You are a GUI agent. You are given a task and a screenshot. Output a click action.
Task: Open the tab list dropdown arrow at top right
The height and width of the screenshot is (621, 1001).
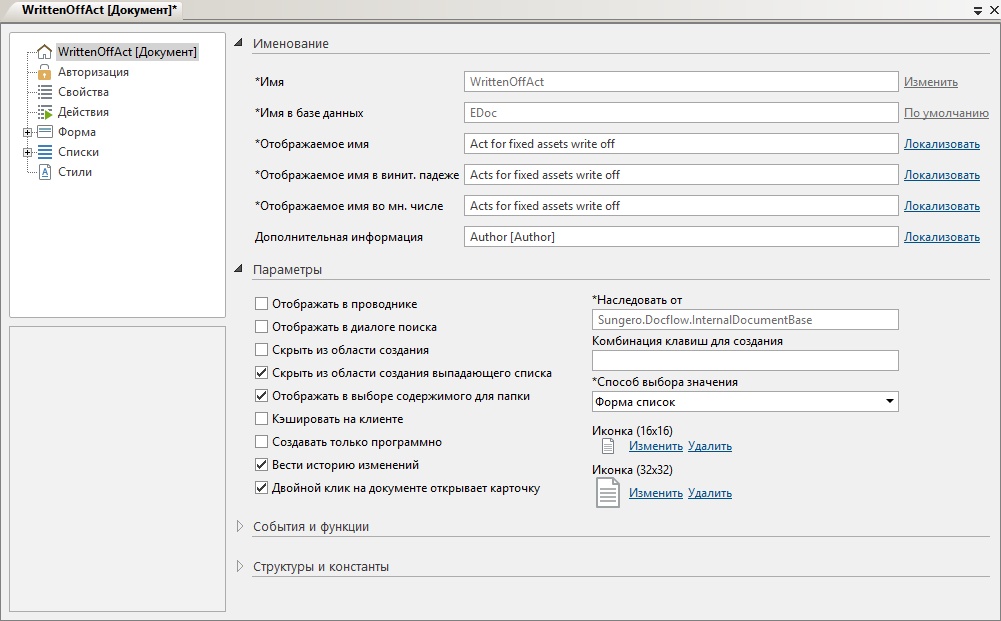977,9
